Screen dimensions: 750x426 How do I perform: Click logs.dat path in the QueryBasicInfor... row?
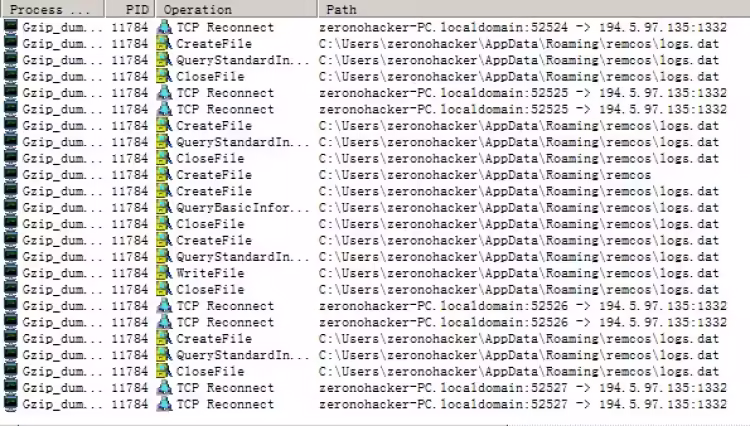click(x=518, y=208)
